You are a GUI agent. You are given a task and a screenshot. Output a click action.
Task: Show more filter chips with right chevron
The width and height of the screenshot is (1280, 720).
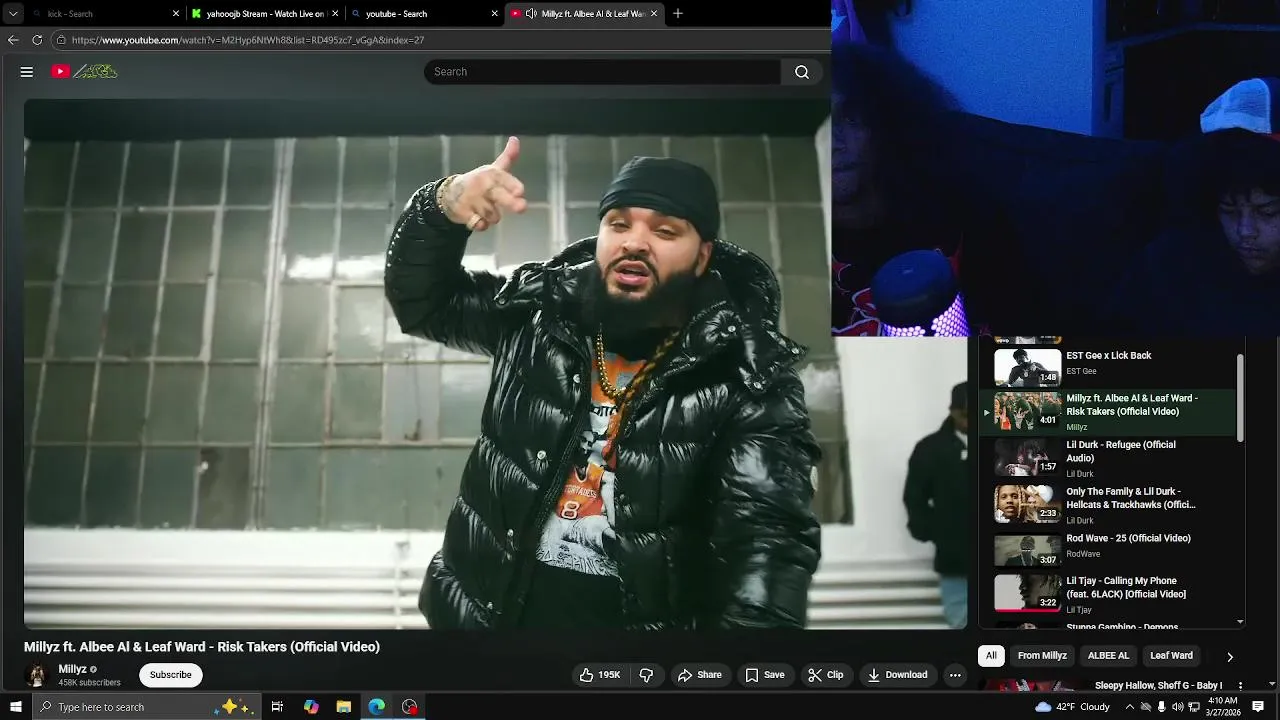pyautogui.click(x=1229, y=657)
